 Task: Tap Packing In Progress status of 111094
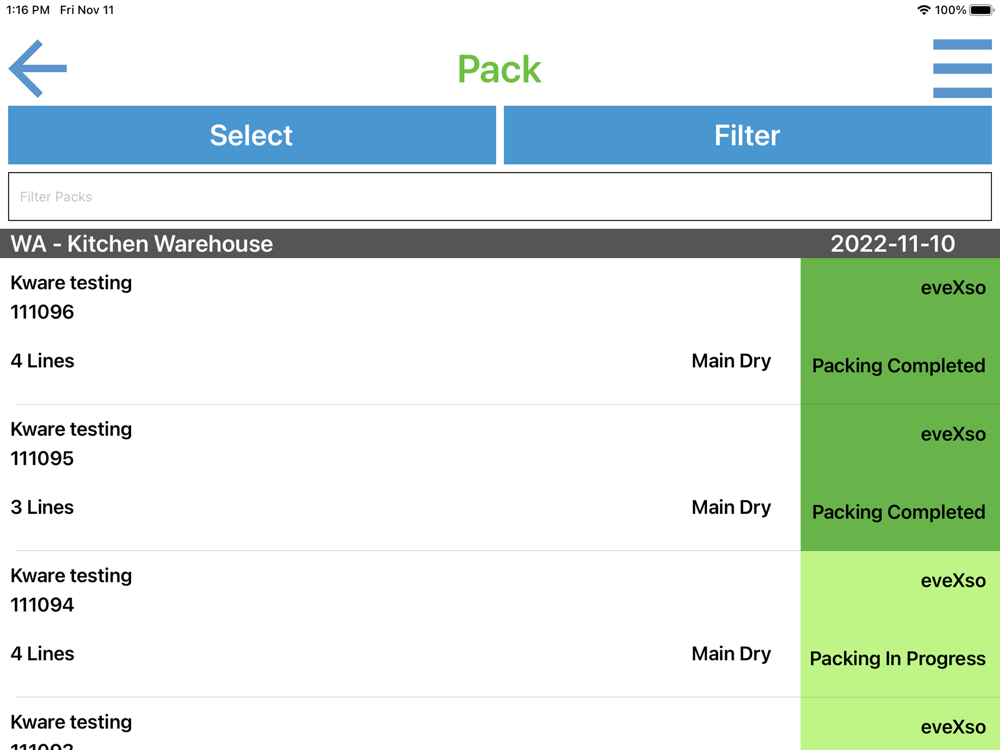pyautogui.click(x=897, y=659)
